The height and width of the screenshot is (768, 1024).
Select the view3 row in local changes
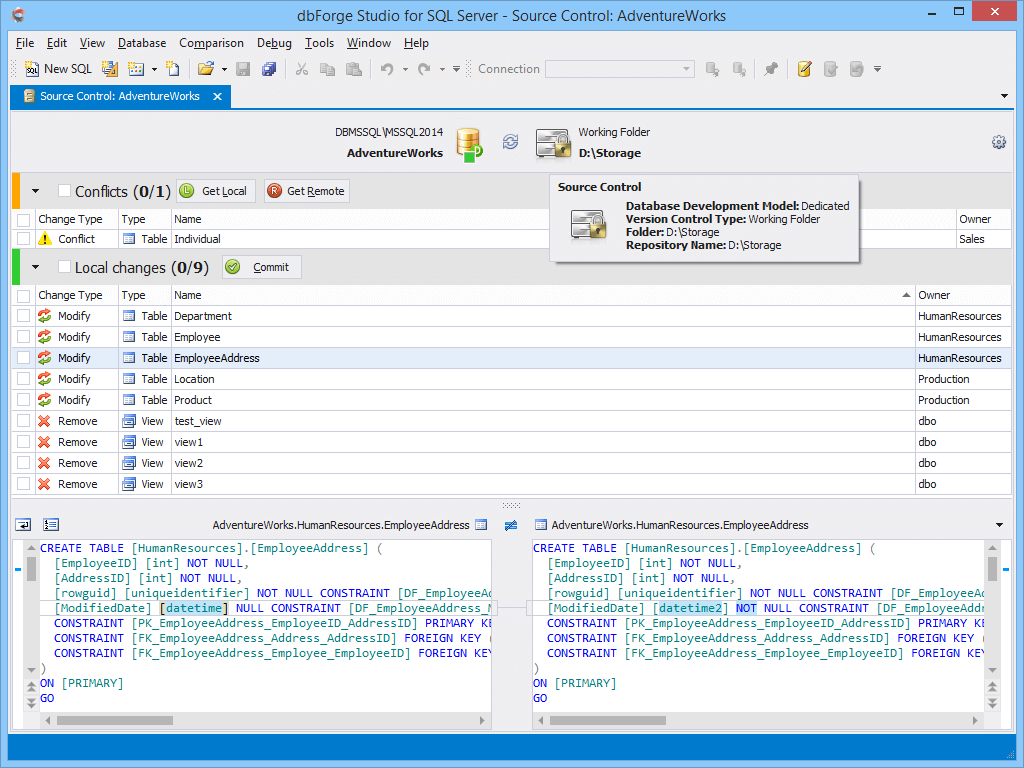[x=511, y=484]
